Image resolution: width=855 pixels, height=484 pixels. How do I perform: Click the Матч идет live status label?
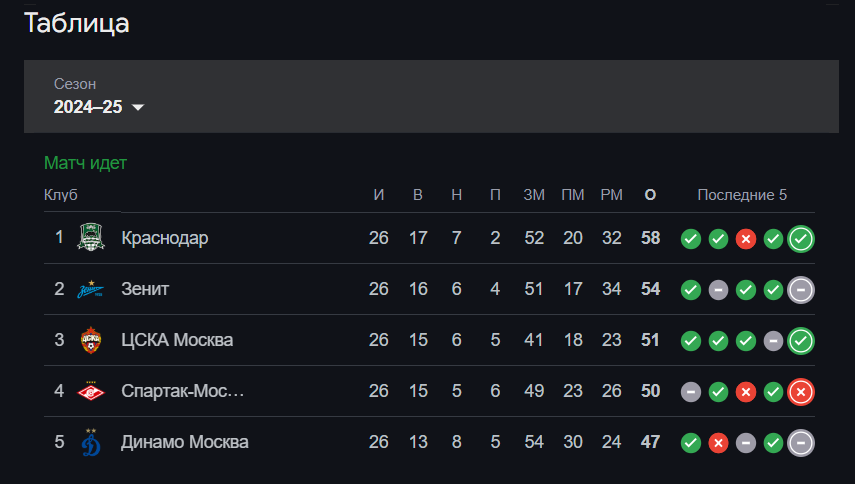tap(85, 163)
